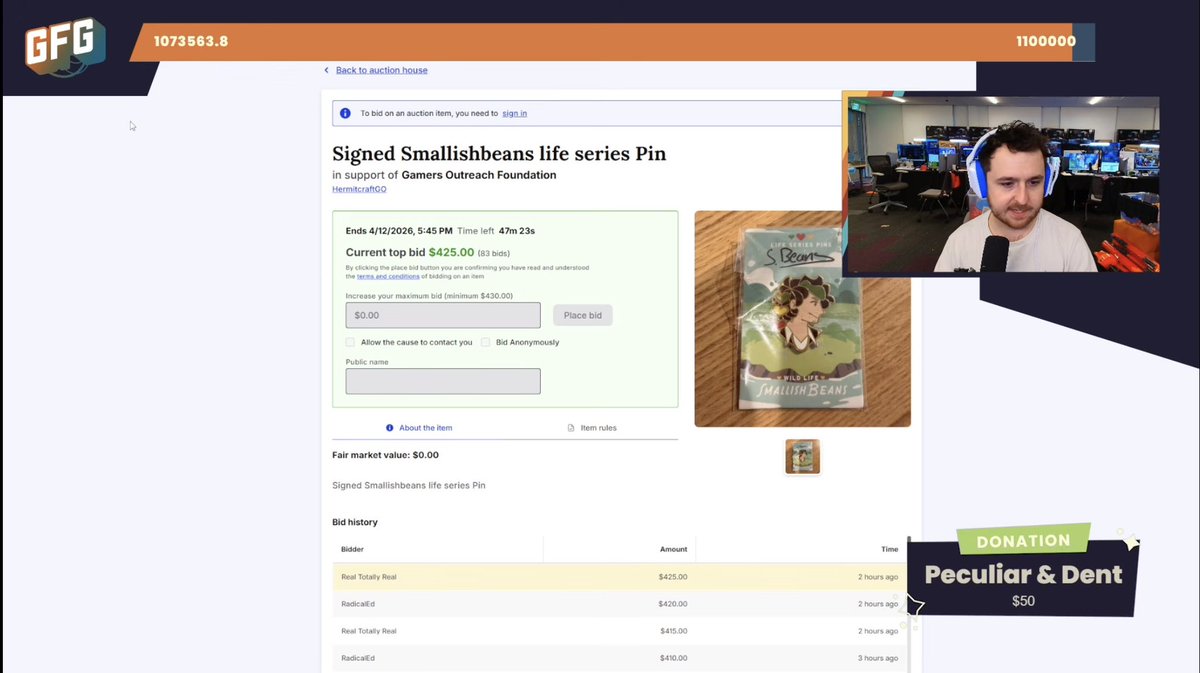This screenshot has height=673, width=1200.
Task: Click the sign in link
Action: (514, 113)
